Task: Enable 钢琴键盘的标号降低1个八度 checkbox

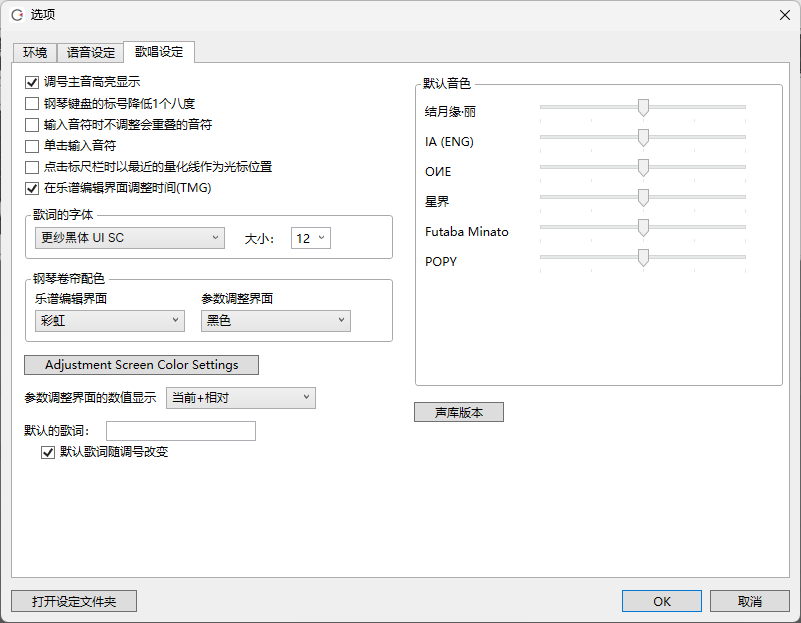Action: click(32, 103)
